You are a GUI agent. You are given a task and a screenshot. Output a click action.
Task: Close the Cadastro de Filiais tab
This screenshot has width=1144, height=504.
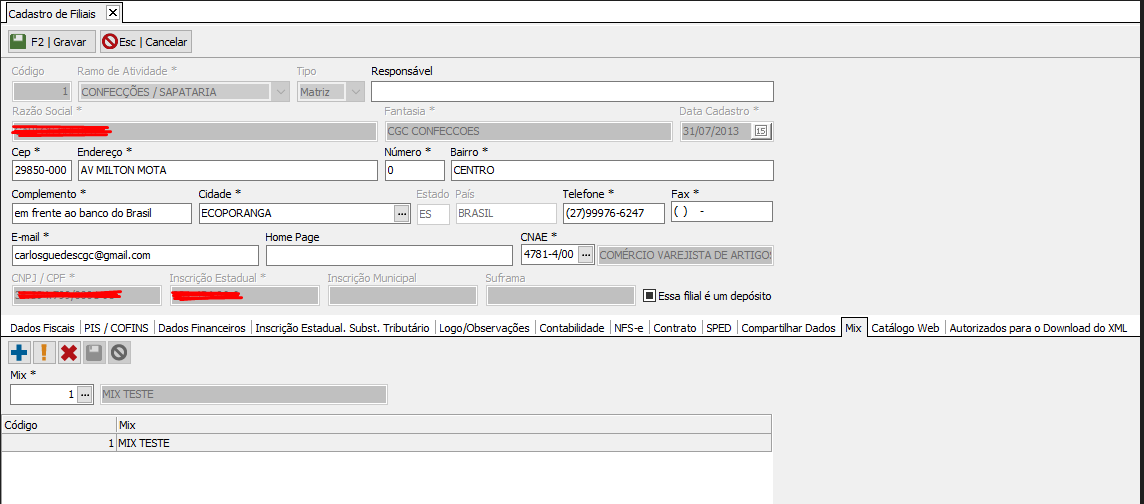coord(112,13)
